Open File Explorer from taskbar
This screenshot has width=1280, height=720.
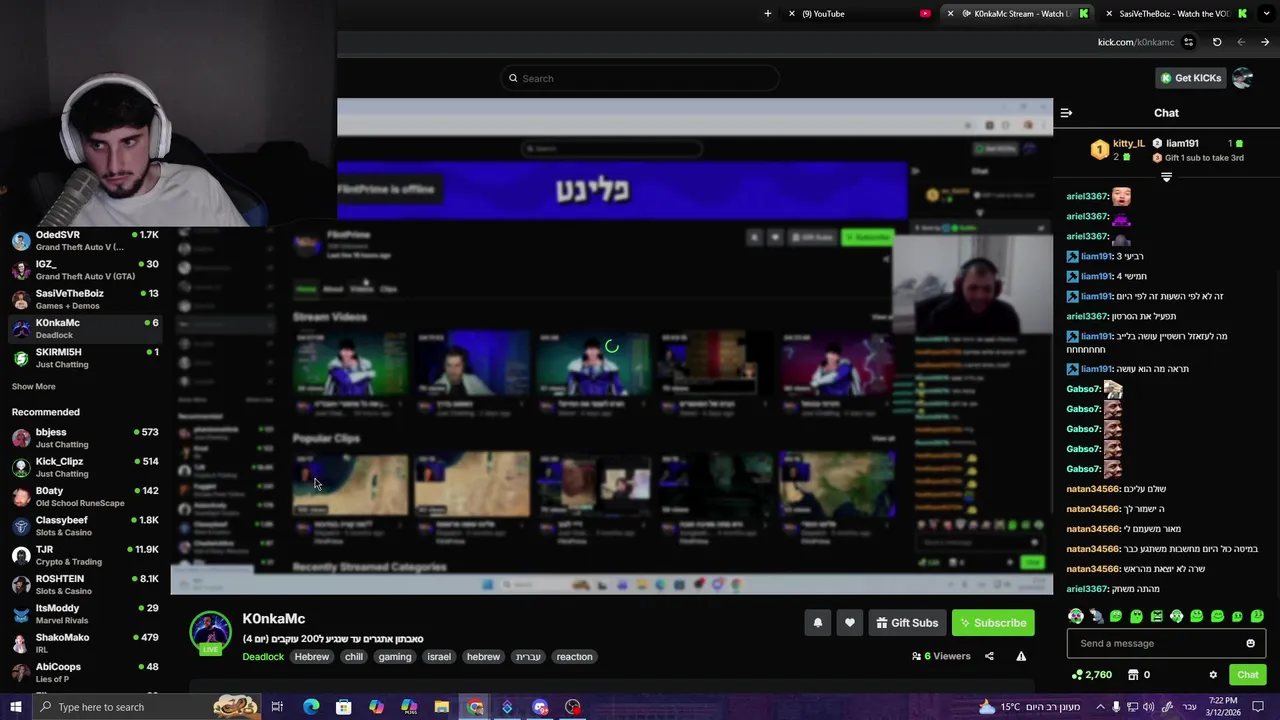(442, 707)
